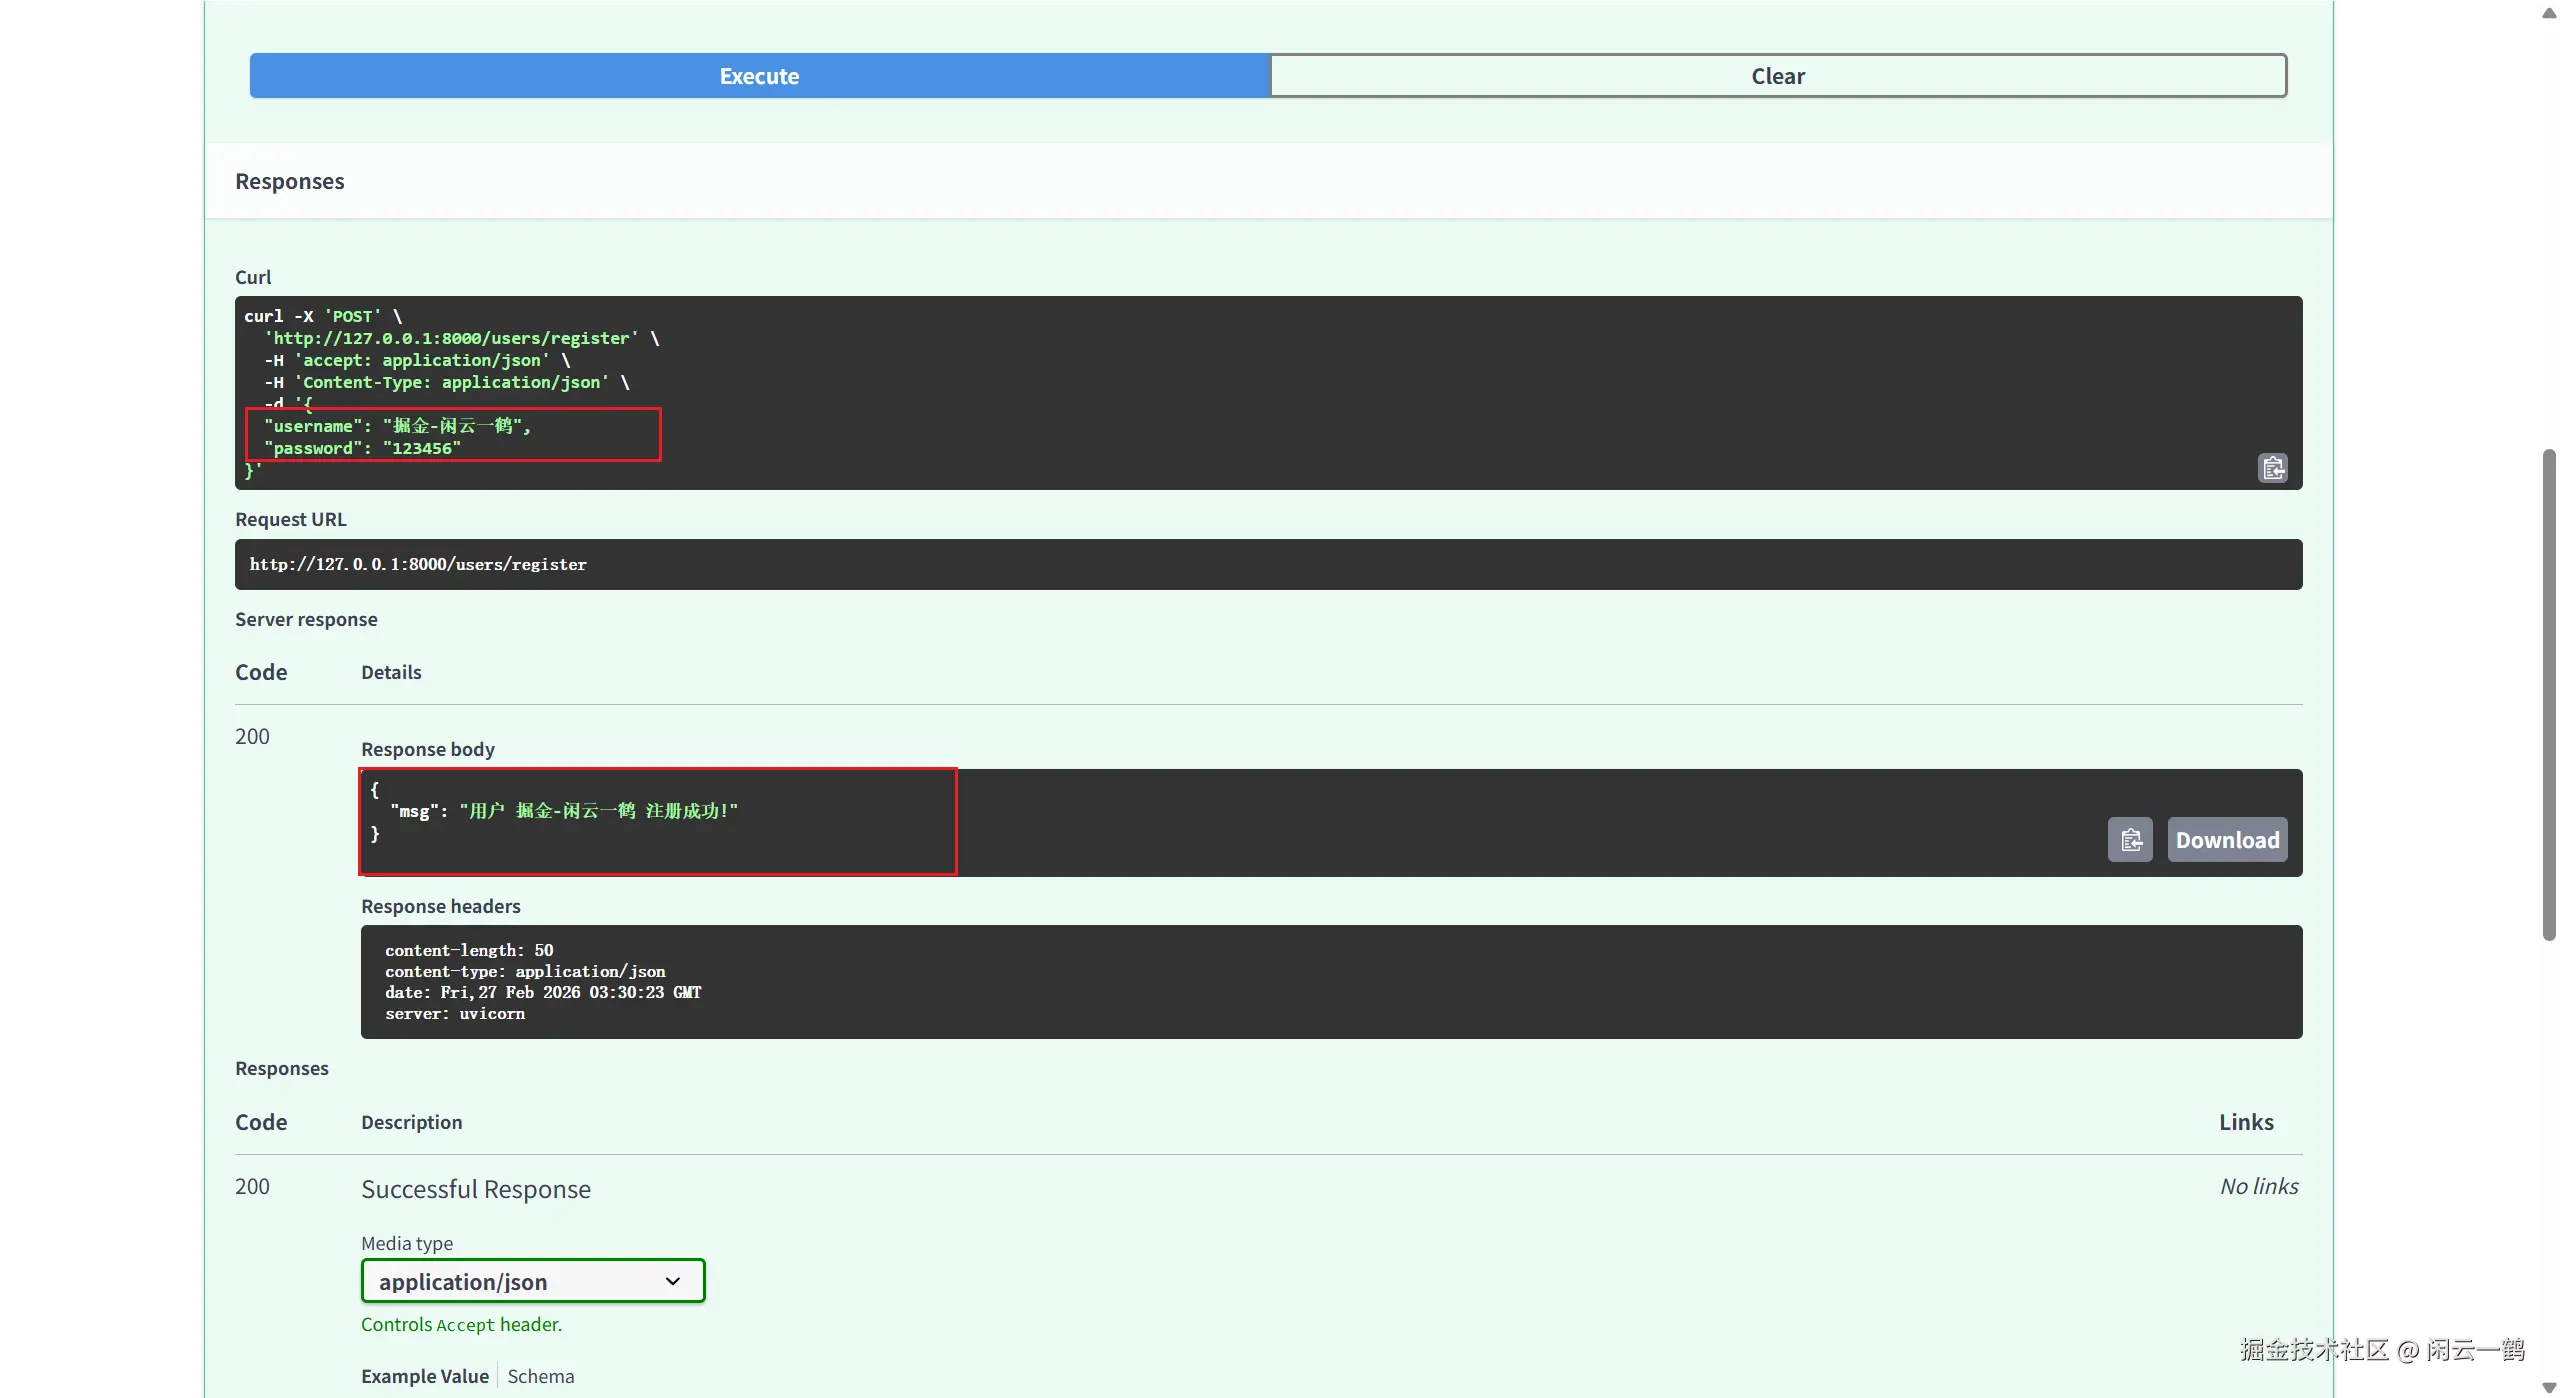Click the Request URL text block

(418, 565)
